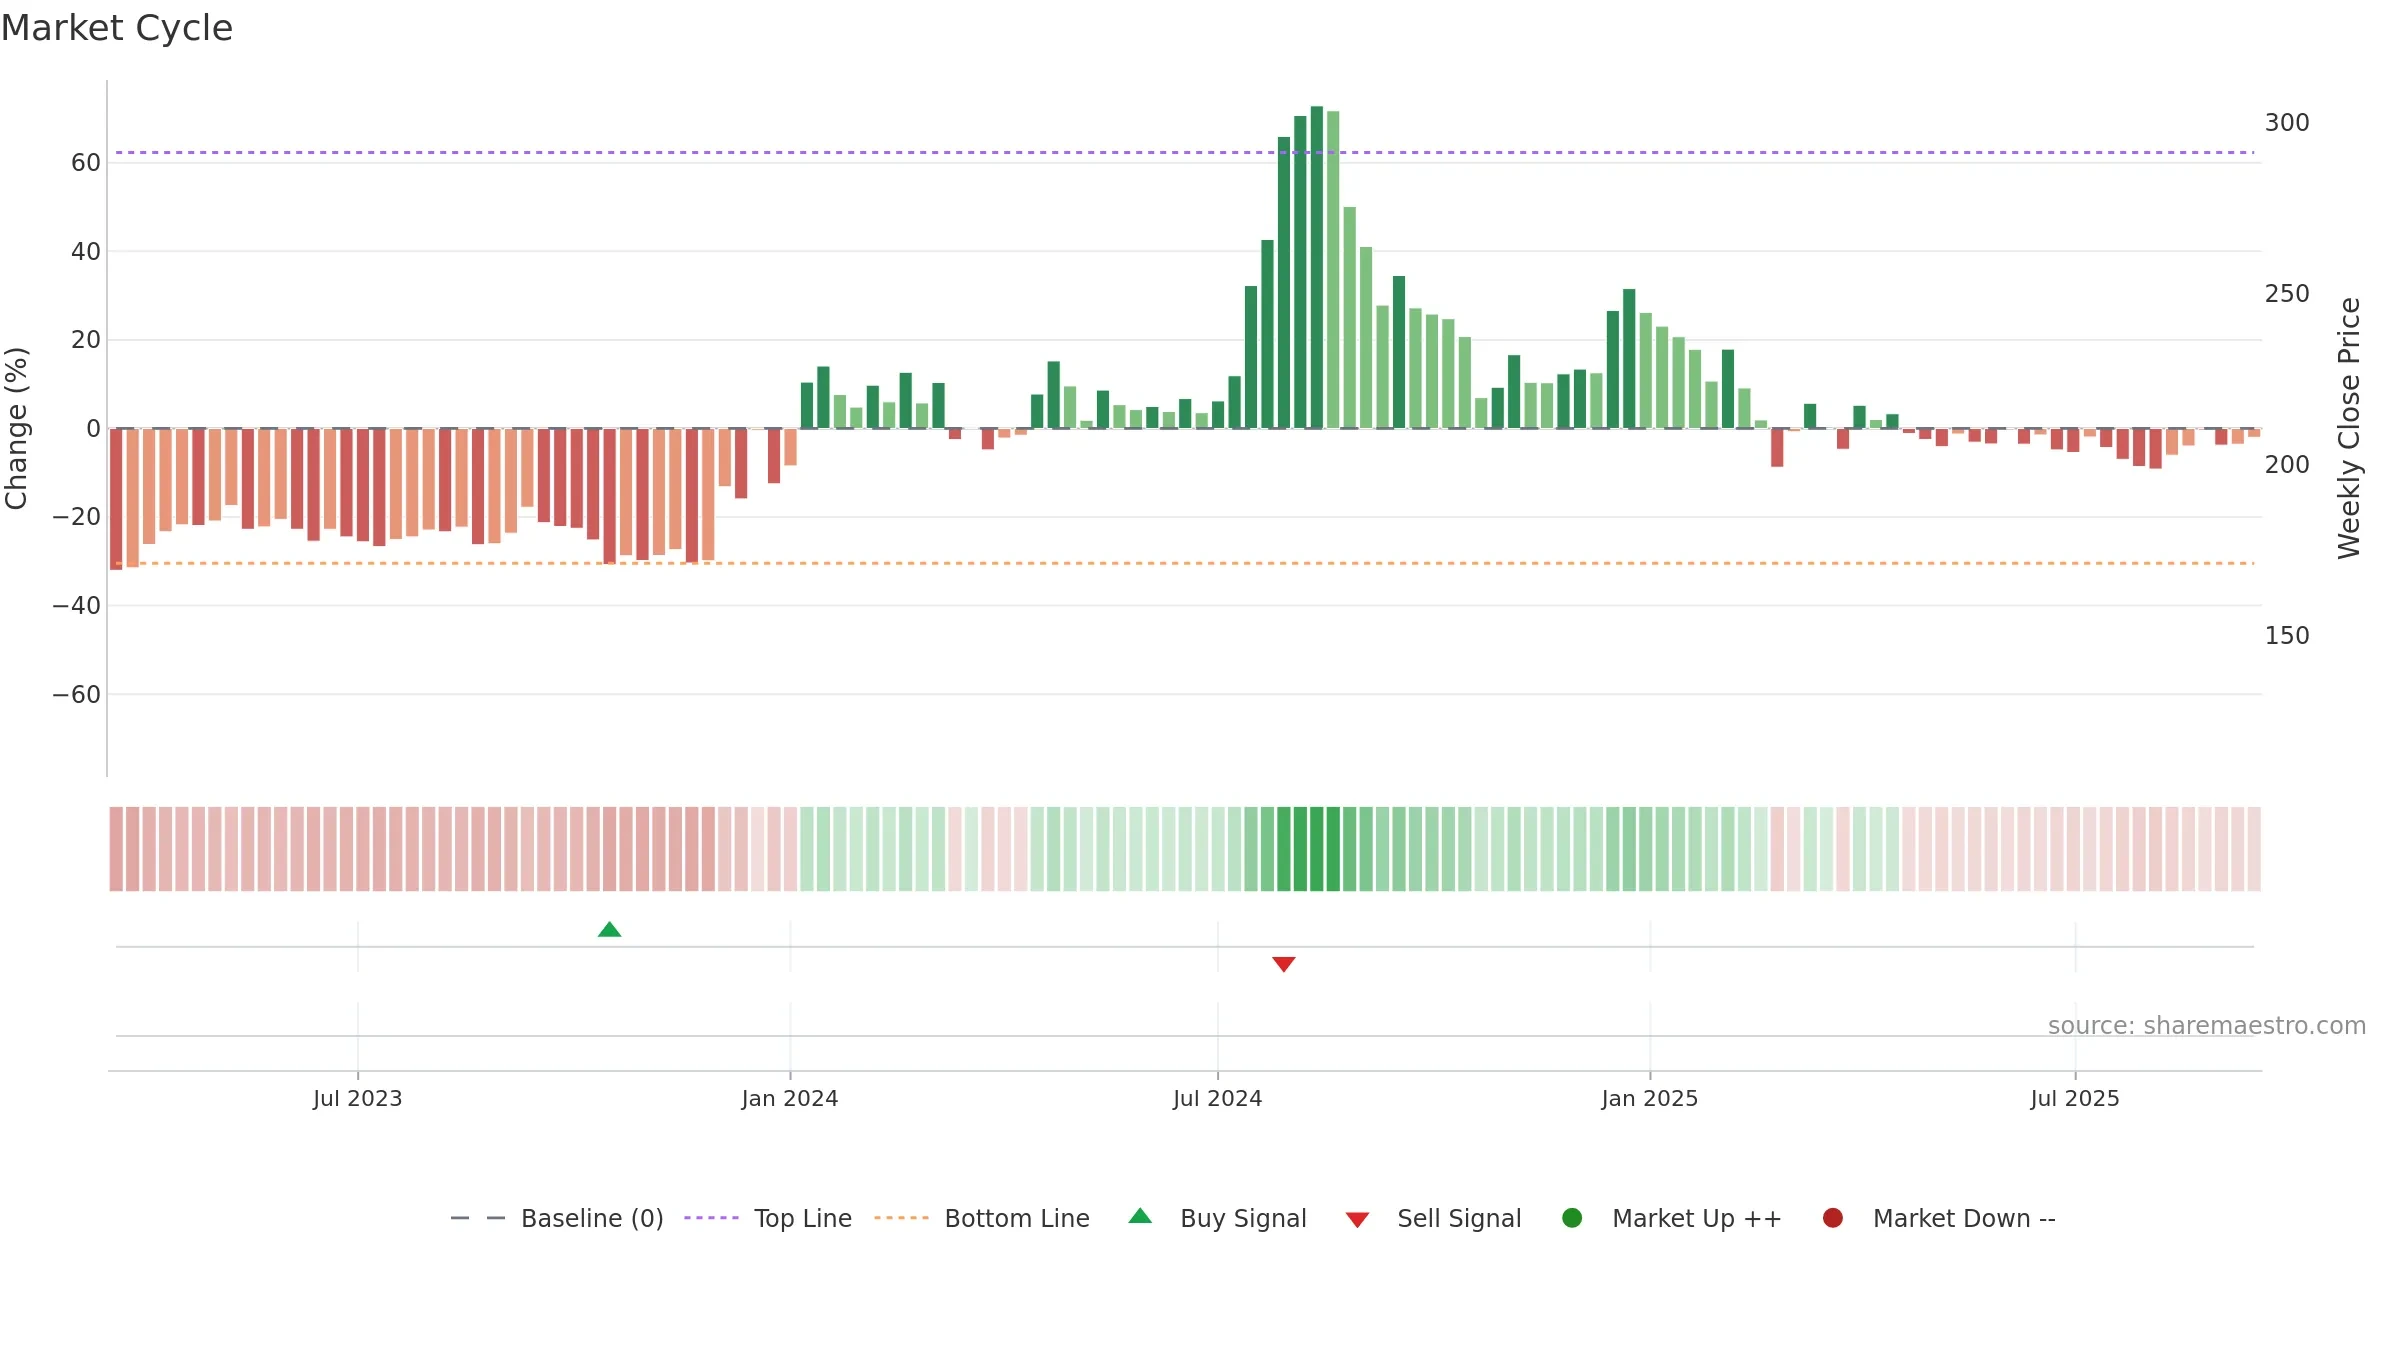Click the 200 tick on the price axis
This screenshot has height=1350, width=2400.
pos(2287,465)
